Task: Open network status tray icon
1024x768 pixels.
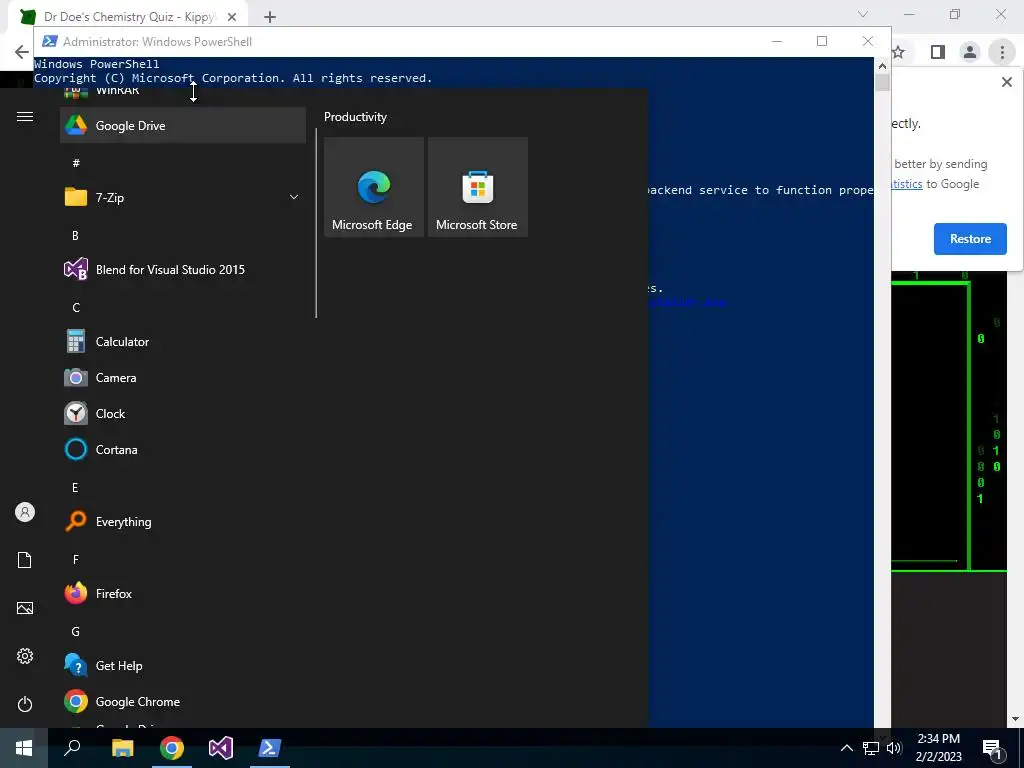Action: coord(871,748)
